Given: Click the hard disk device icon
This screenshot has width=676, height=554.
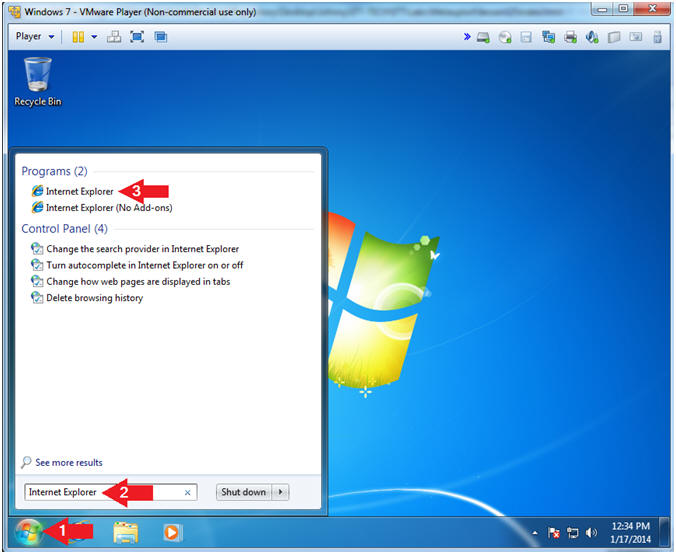Looking at the screenshot, I should click(x=483, y=37).
